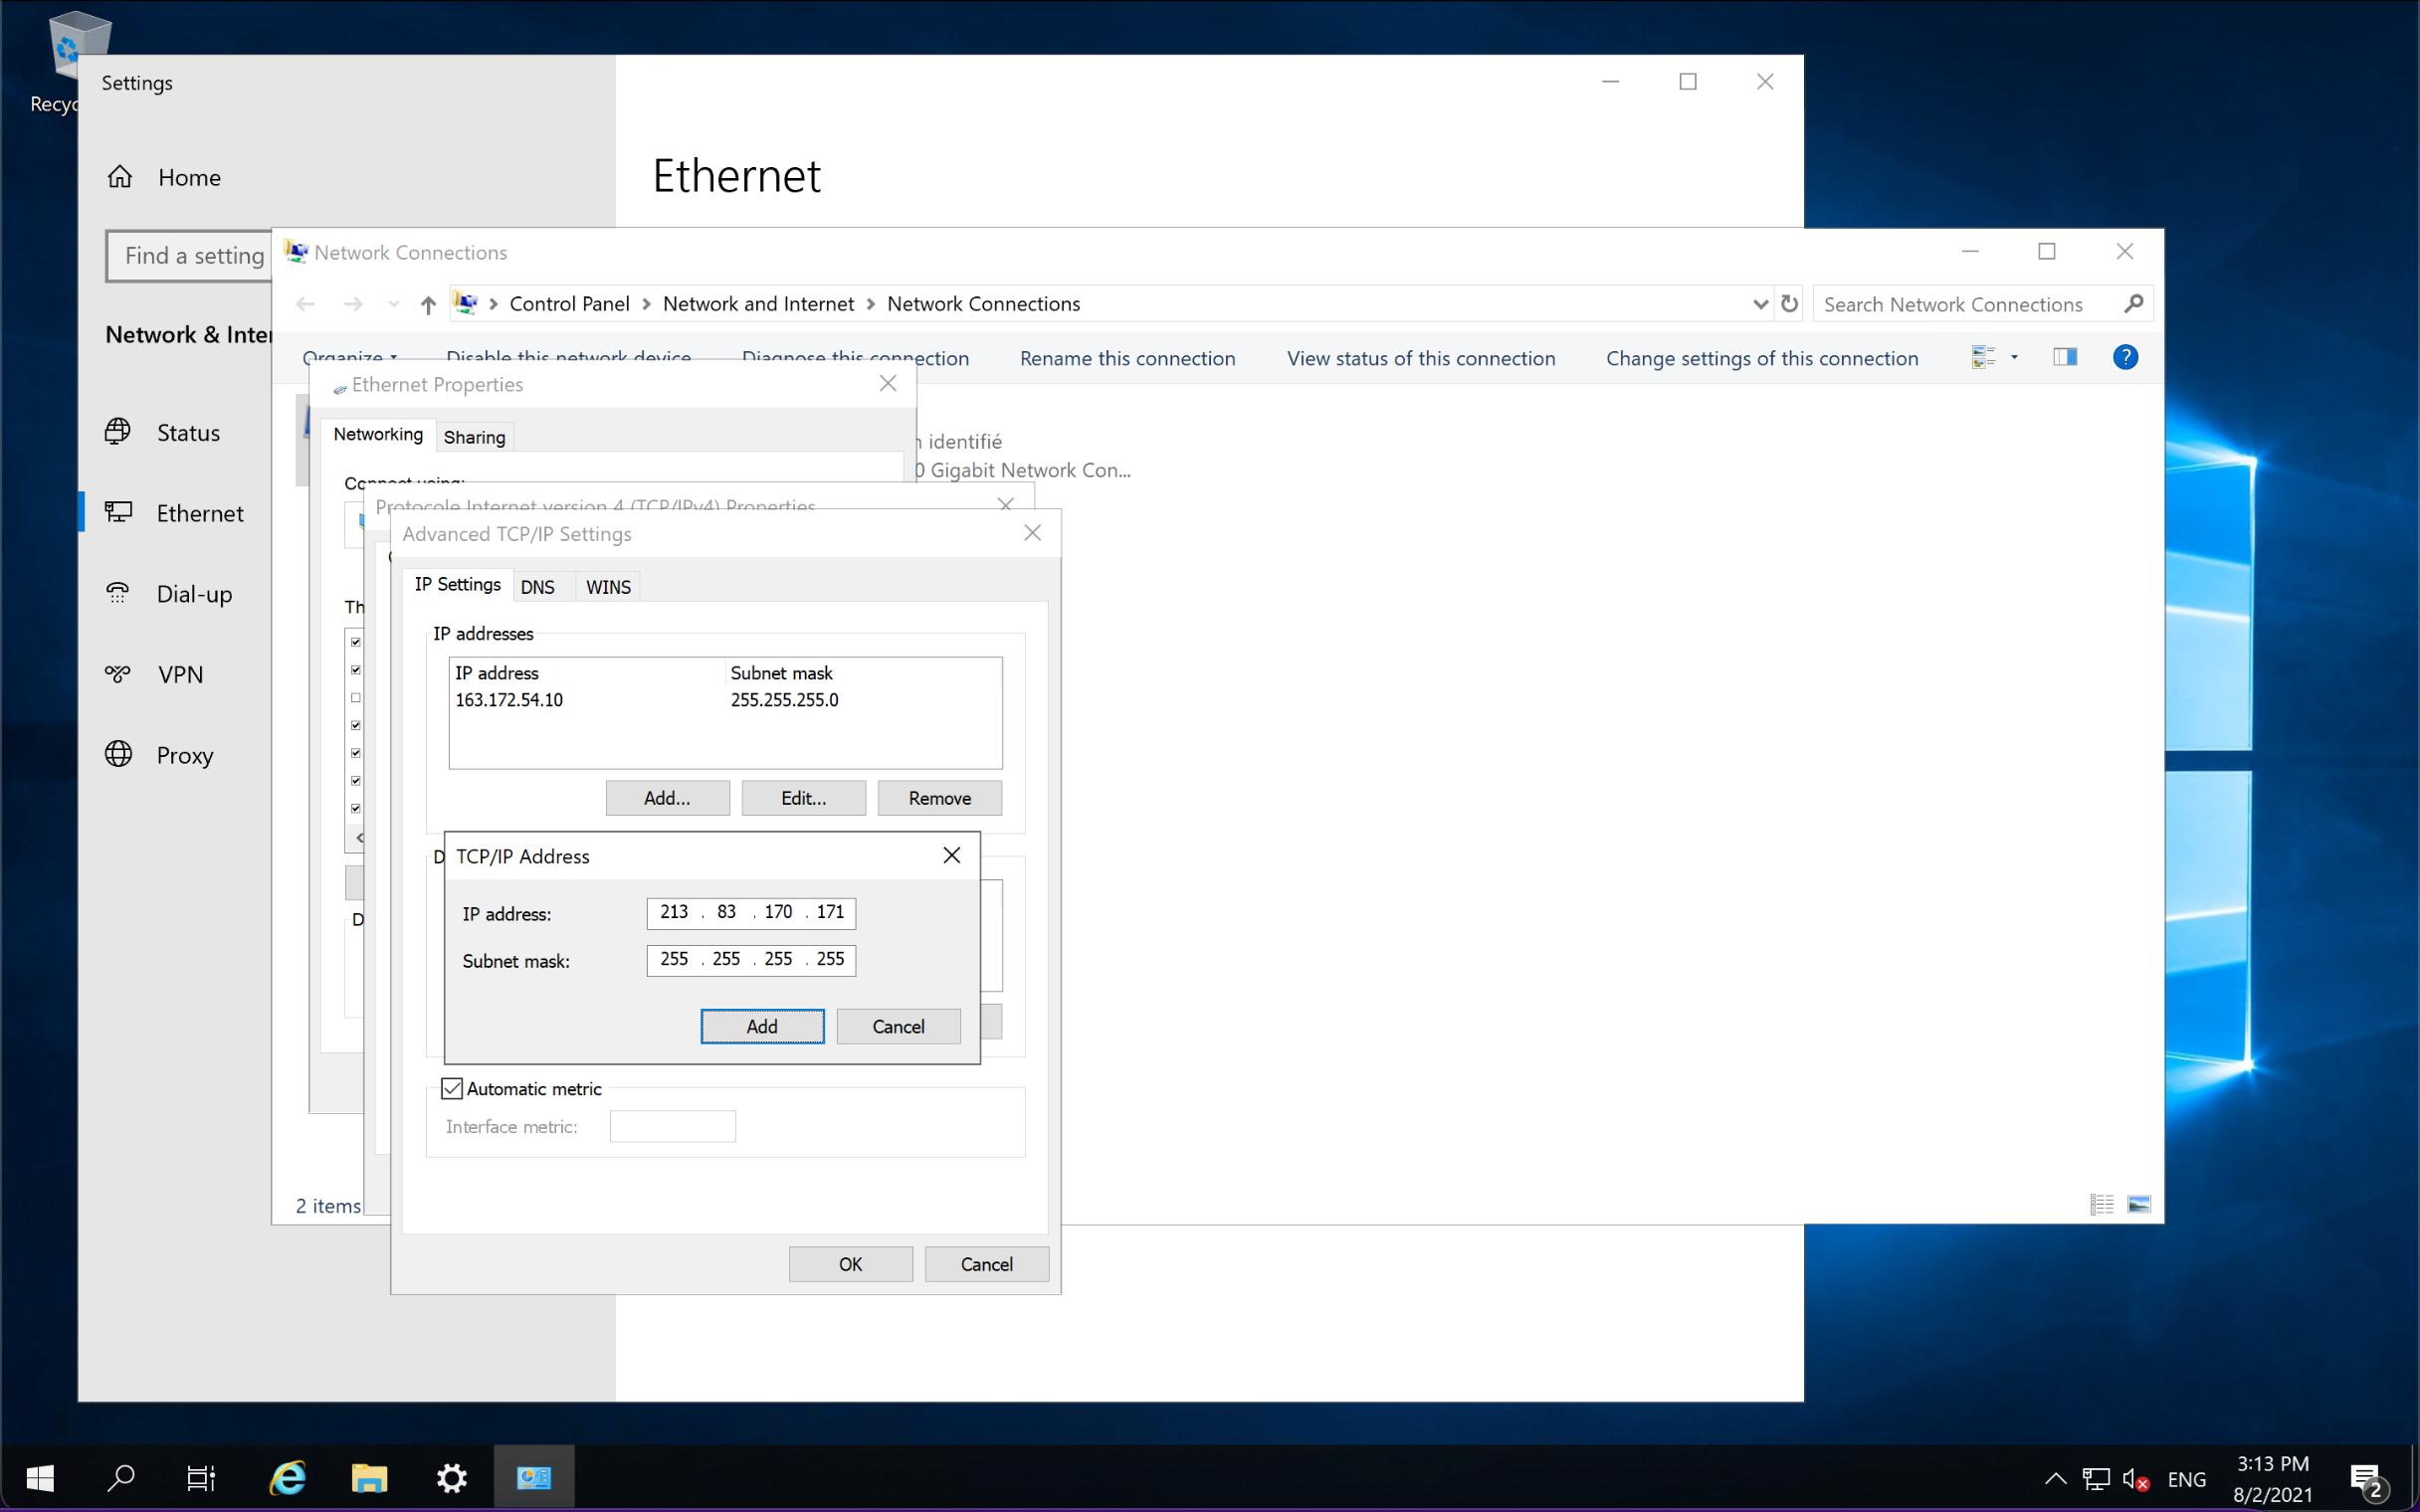Toggle the Automatic metric checkbox
The image size is (2420, 1512).
pos(453,1088)
